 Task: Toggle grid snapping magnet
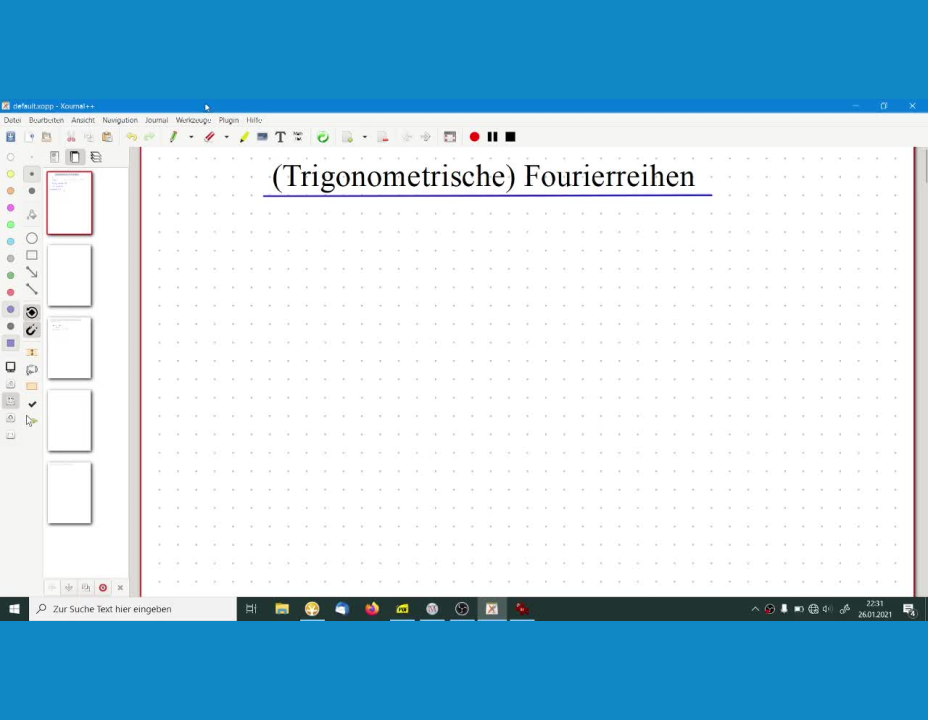32,330
